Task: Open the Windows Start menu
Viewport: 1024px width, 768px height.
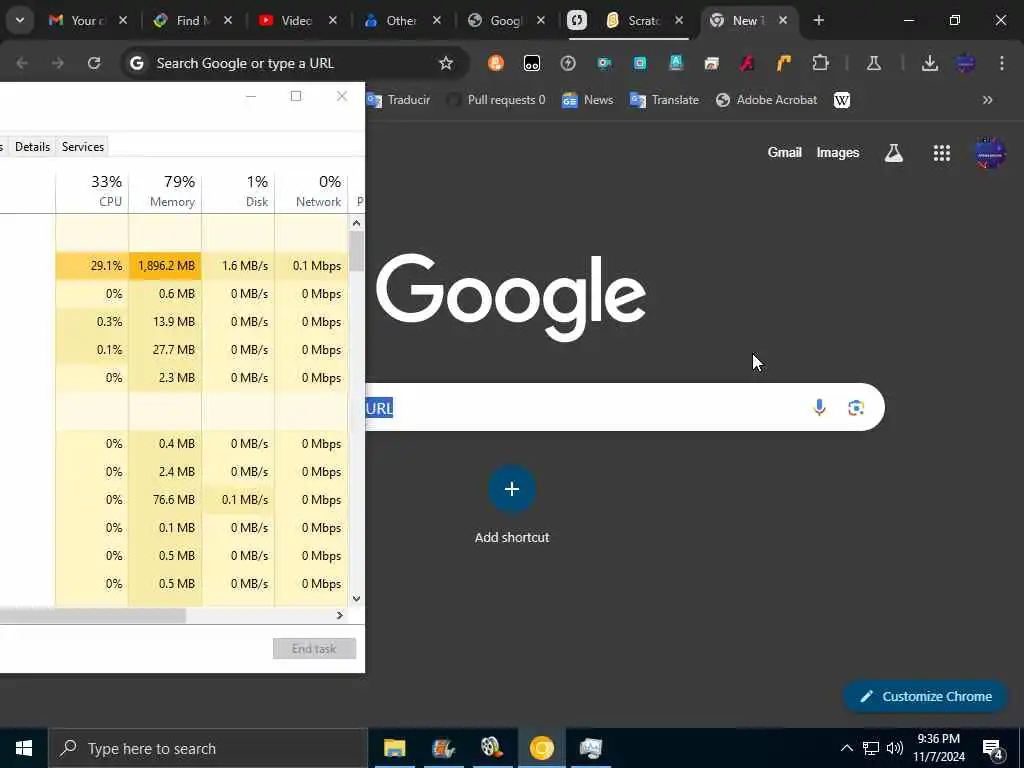Action: [24, 748]
